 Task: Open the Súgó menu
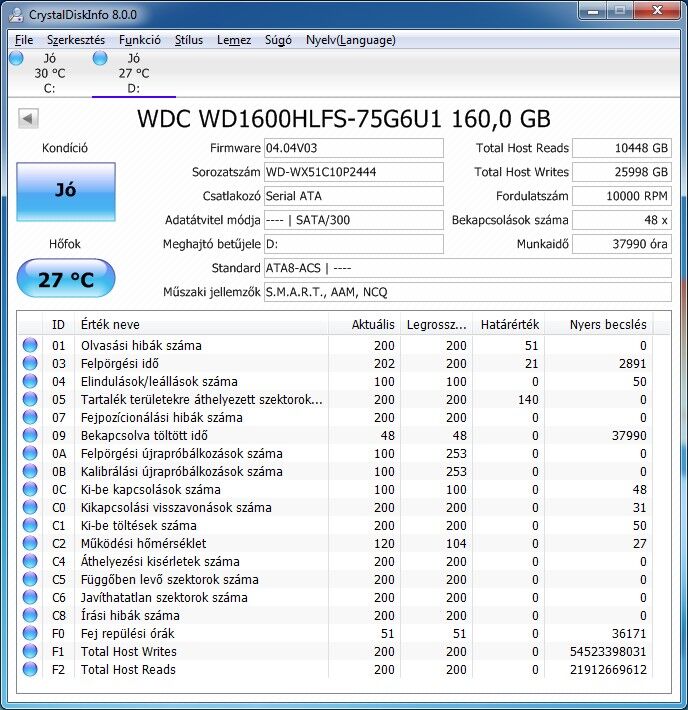point(278,40)
